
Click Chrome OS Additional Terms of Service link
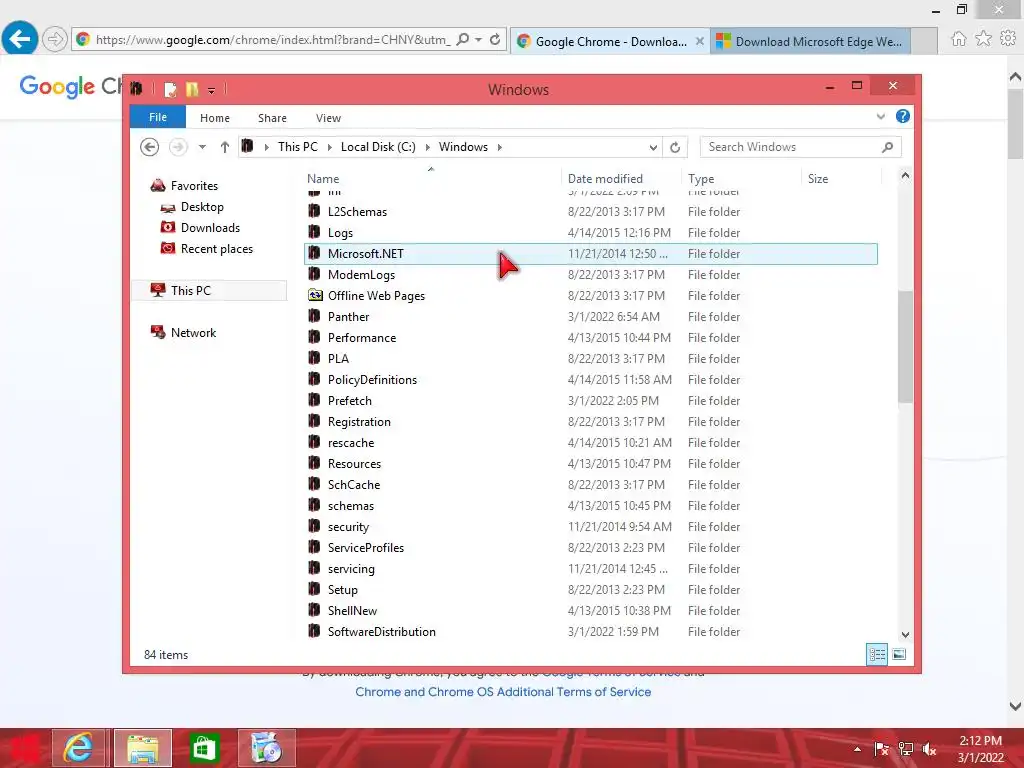pyautogui.click(x=503, y=692)
